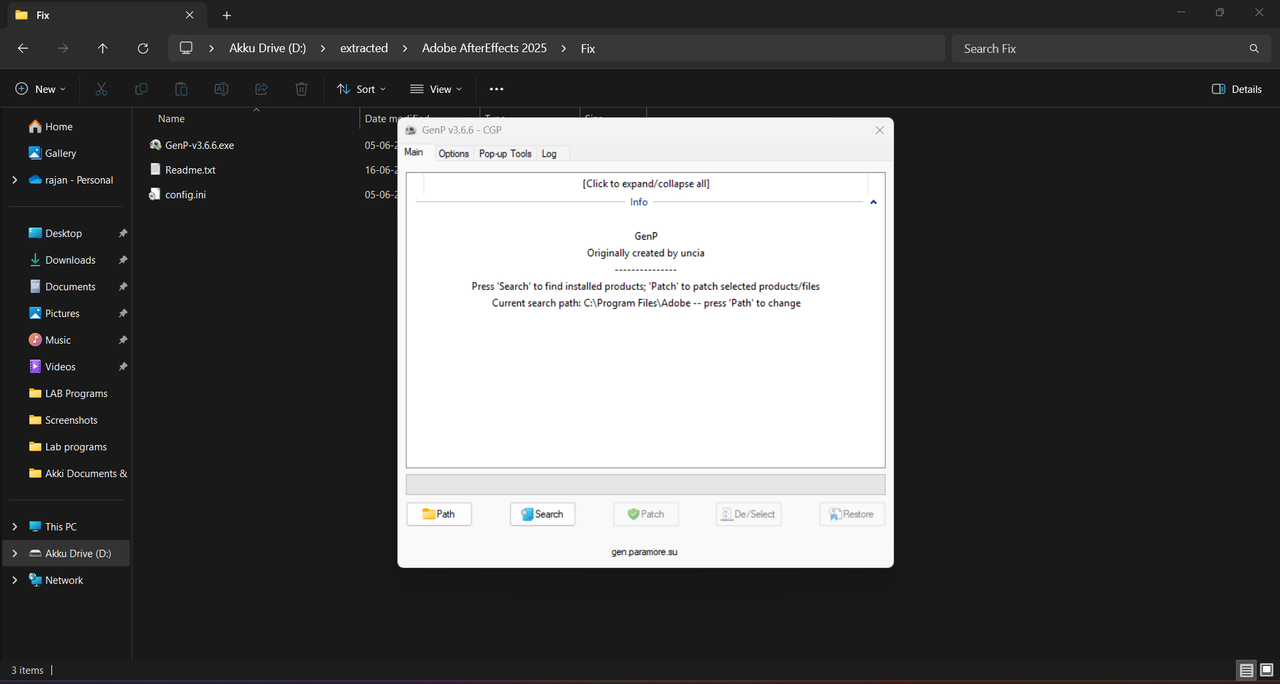Click the Copy toolbar icon

pyautogui.click(x=141, y=89)
